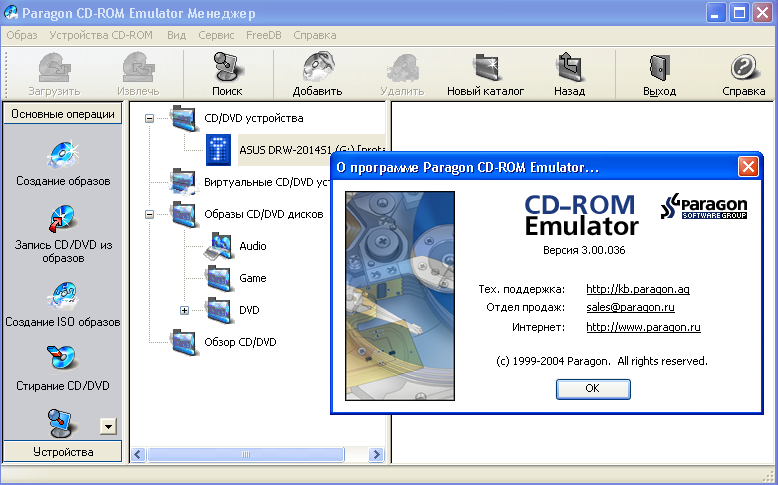Open help via Справка toolbar icon

coord(744,68)
